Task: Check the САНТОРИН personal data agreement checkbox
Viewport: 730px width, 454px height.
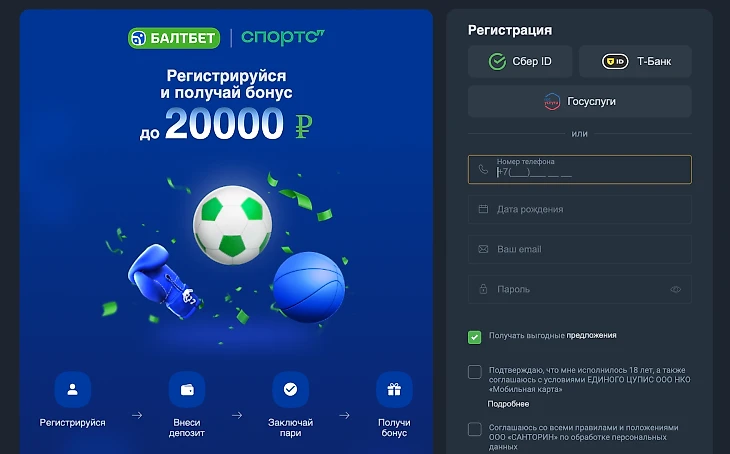Action: coord(474,429)
